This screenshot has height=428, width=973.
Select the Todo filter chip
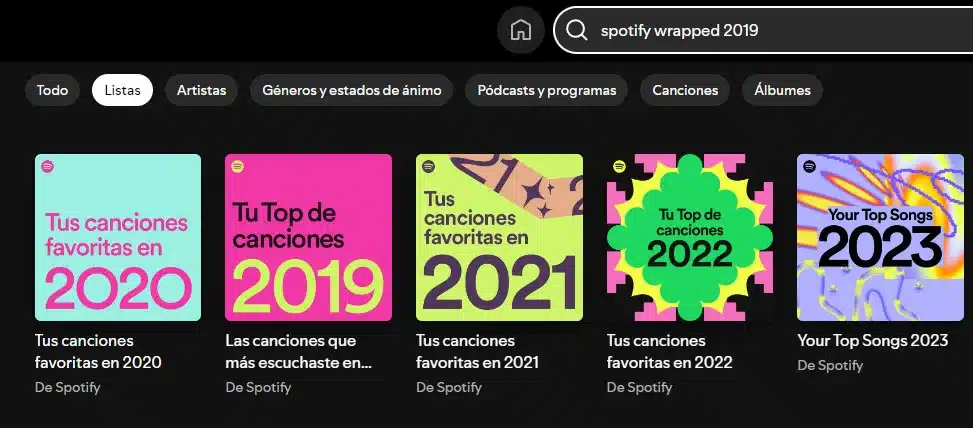tap(52, 90)
